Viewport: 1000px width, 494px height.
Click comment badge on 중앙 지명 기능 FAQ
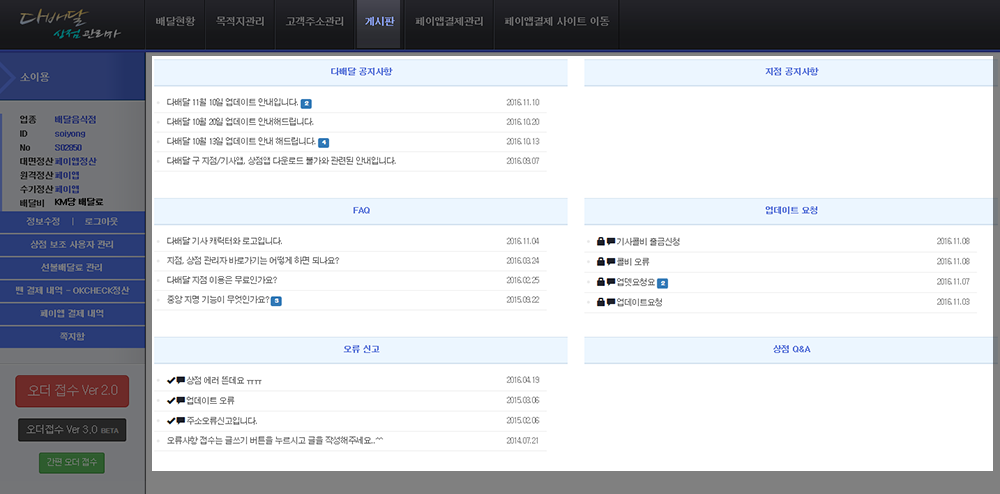click(x=276, y=301)
